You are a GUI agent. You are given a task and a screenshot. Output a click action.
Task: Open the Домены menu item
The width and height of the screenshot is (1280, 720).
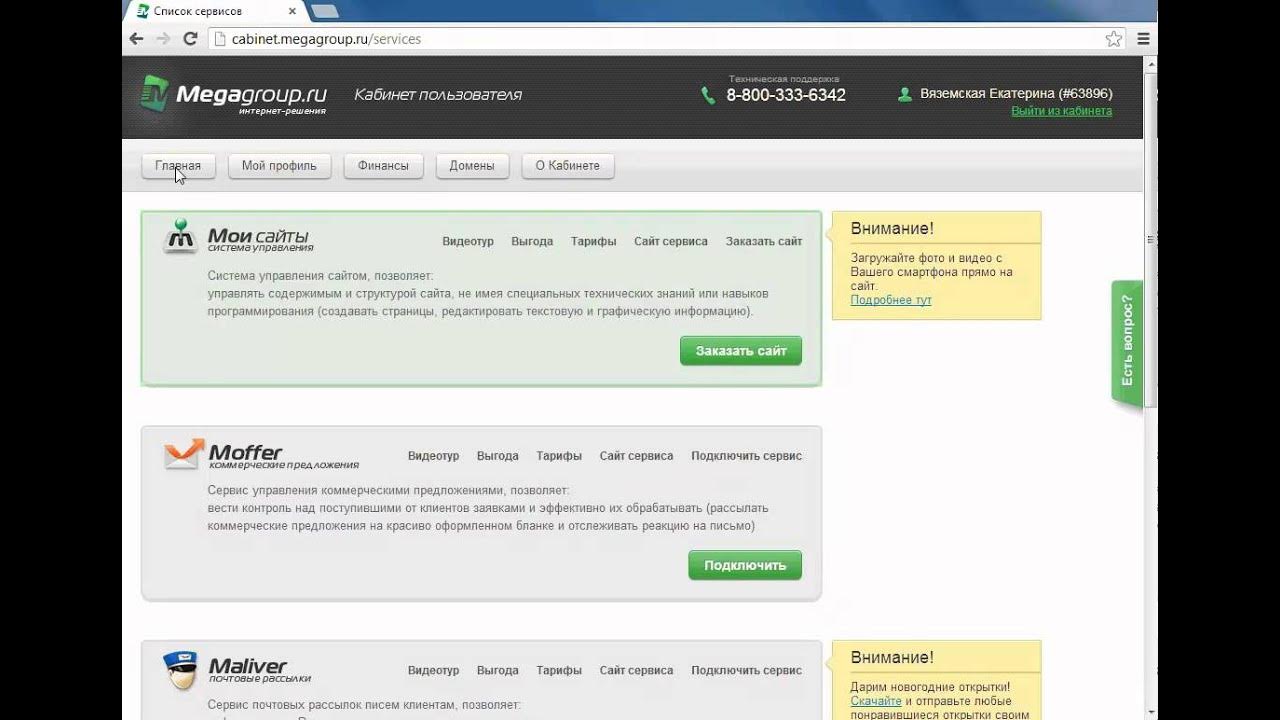(472, 166)
